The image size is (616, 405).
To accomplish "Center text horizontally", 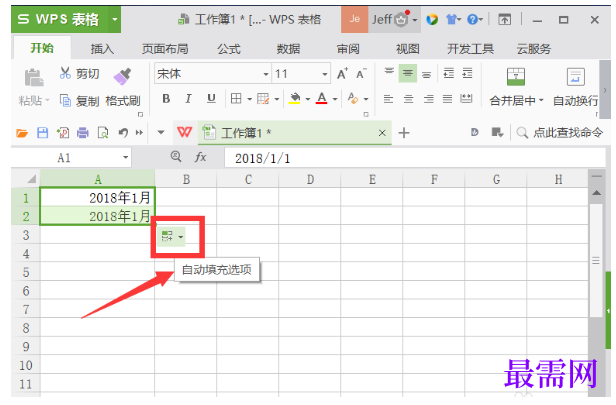I will tap(409, 99).
